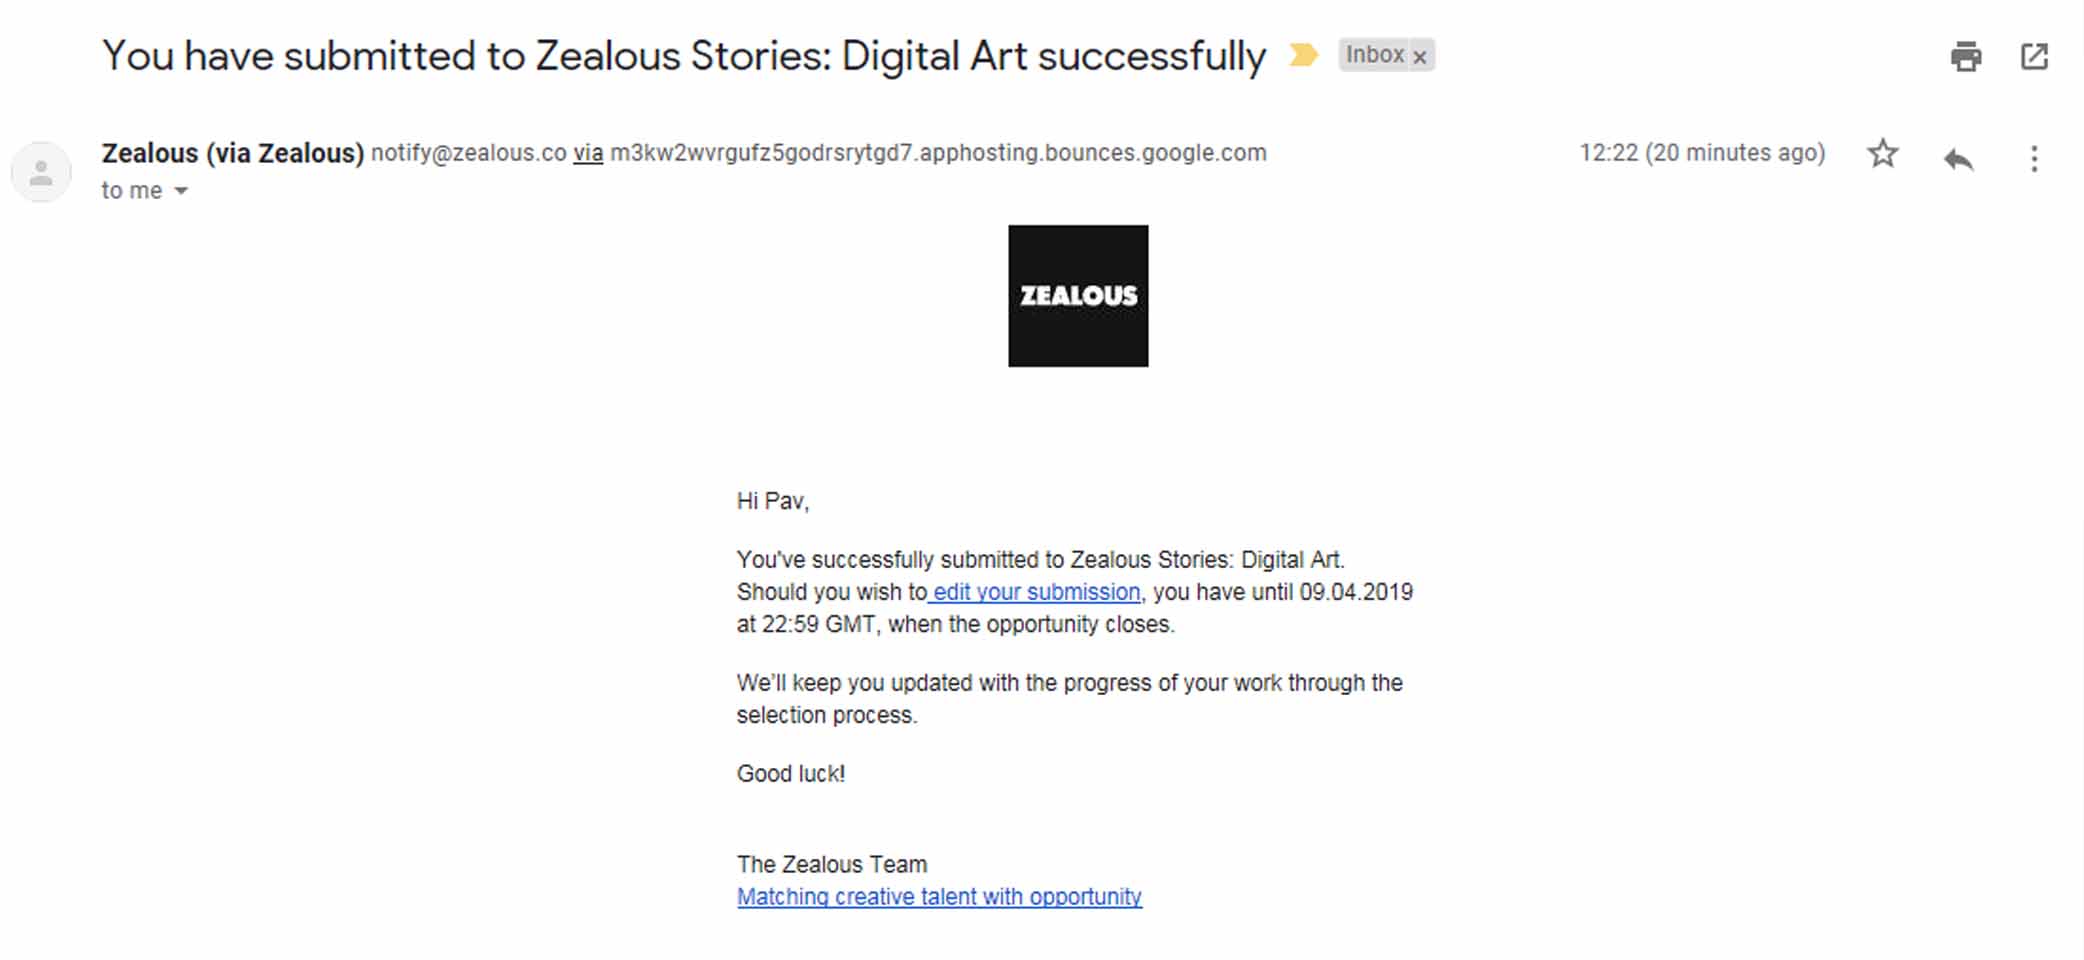Click the underlined "via" link
This screenshot has width=2084, height=960.
pos(588,153)
